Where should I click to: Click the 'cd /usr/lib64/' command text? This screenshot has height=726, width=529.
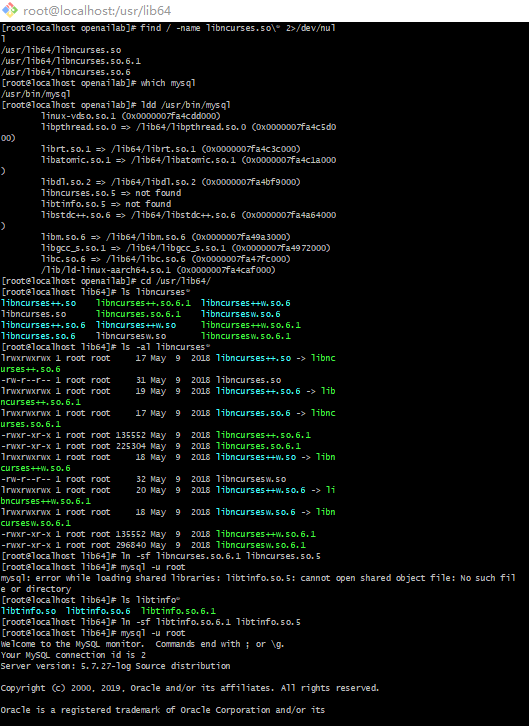pyautogui.click(x=176, y=281)
